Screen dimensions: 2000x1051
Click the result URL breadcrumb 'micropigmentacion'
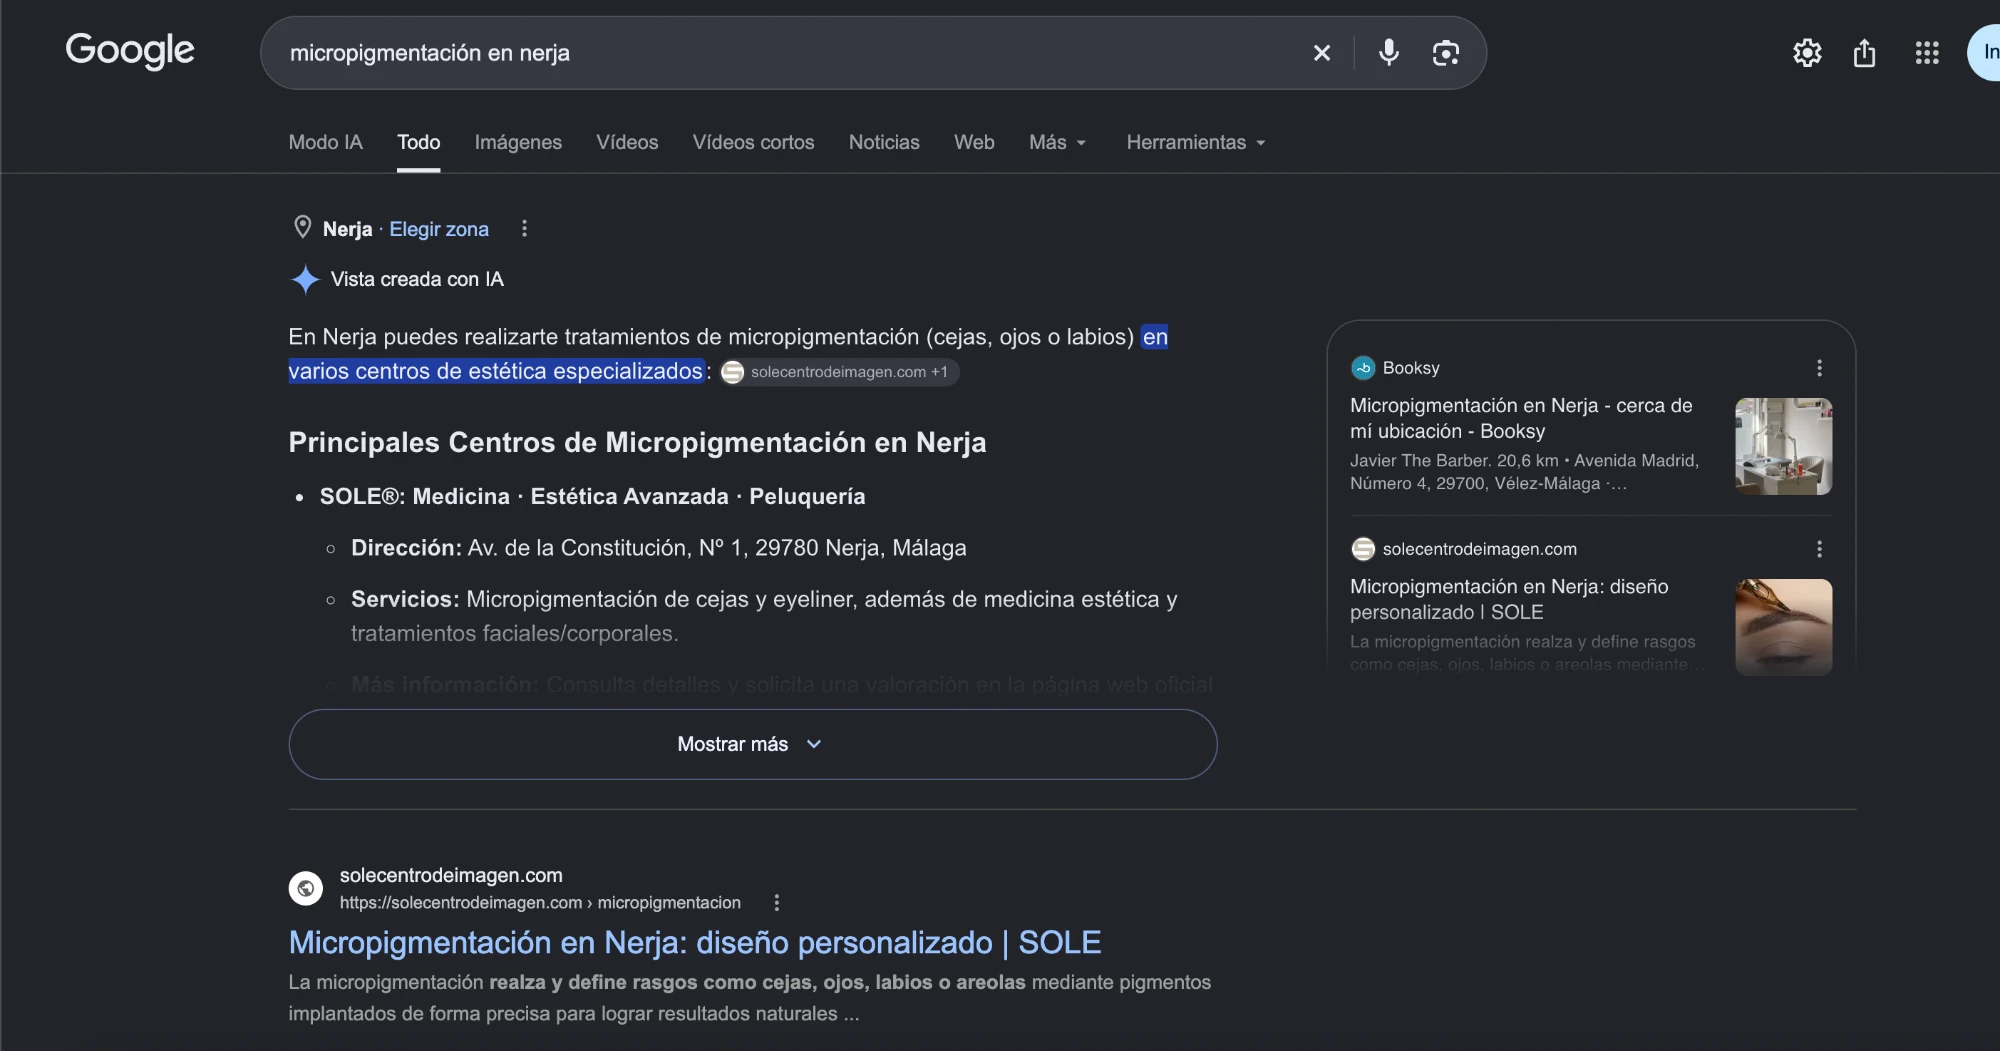[669, 903]
